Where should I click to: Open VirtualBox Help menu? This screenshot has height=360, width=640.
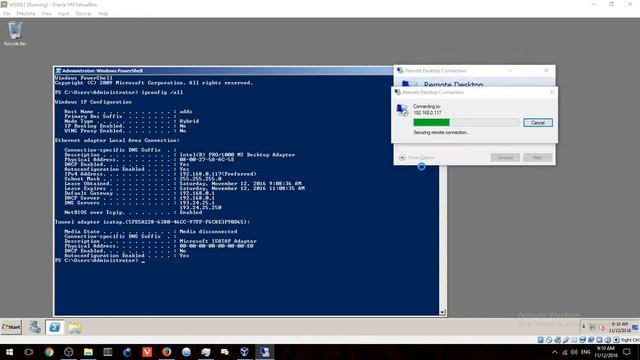pos(102,13)
